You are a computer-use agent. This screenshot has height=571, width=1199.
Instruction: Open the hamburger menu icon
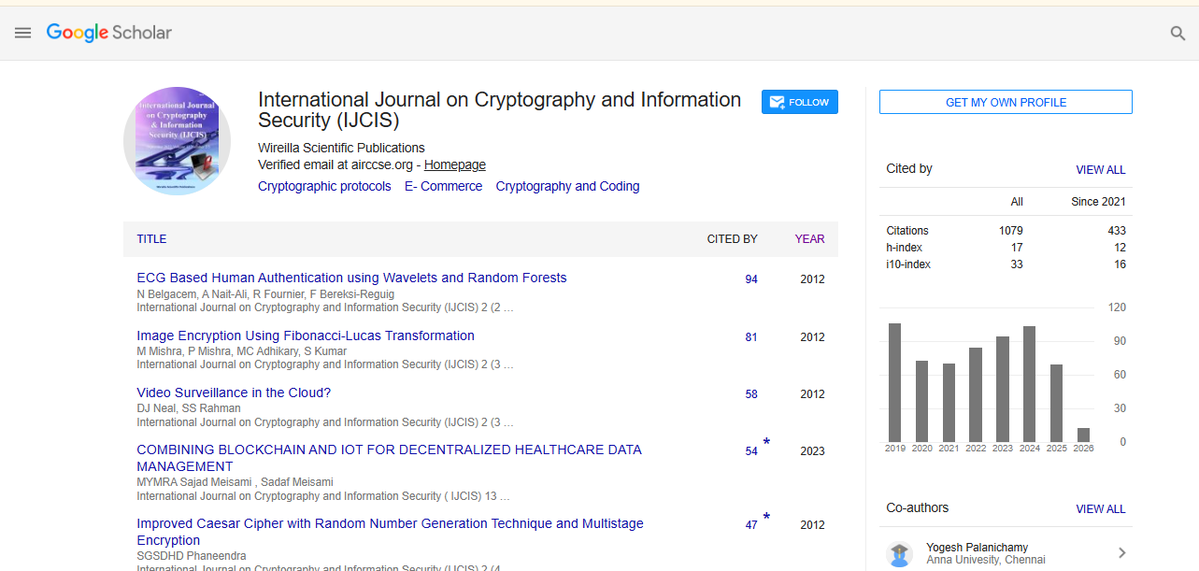(23, 33)
